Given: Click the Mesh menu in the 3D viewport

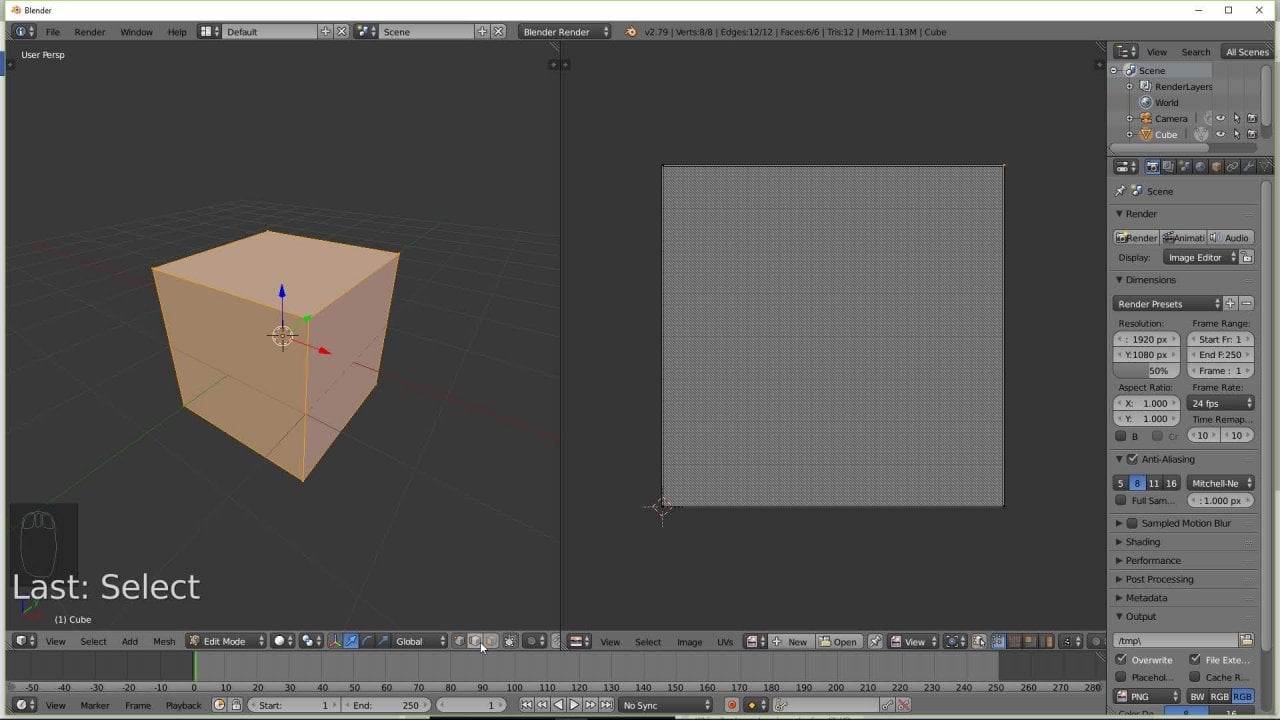Looking at the screenshot, I should tap(163, 641).
